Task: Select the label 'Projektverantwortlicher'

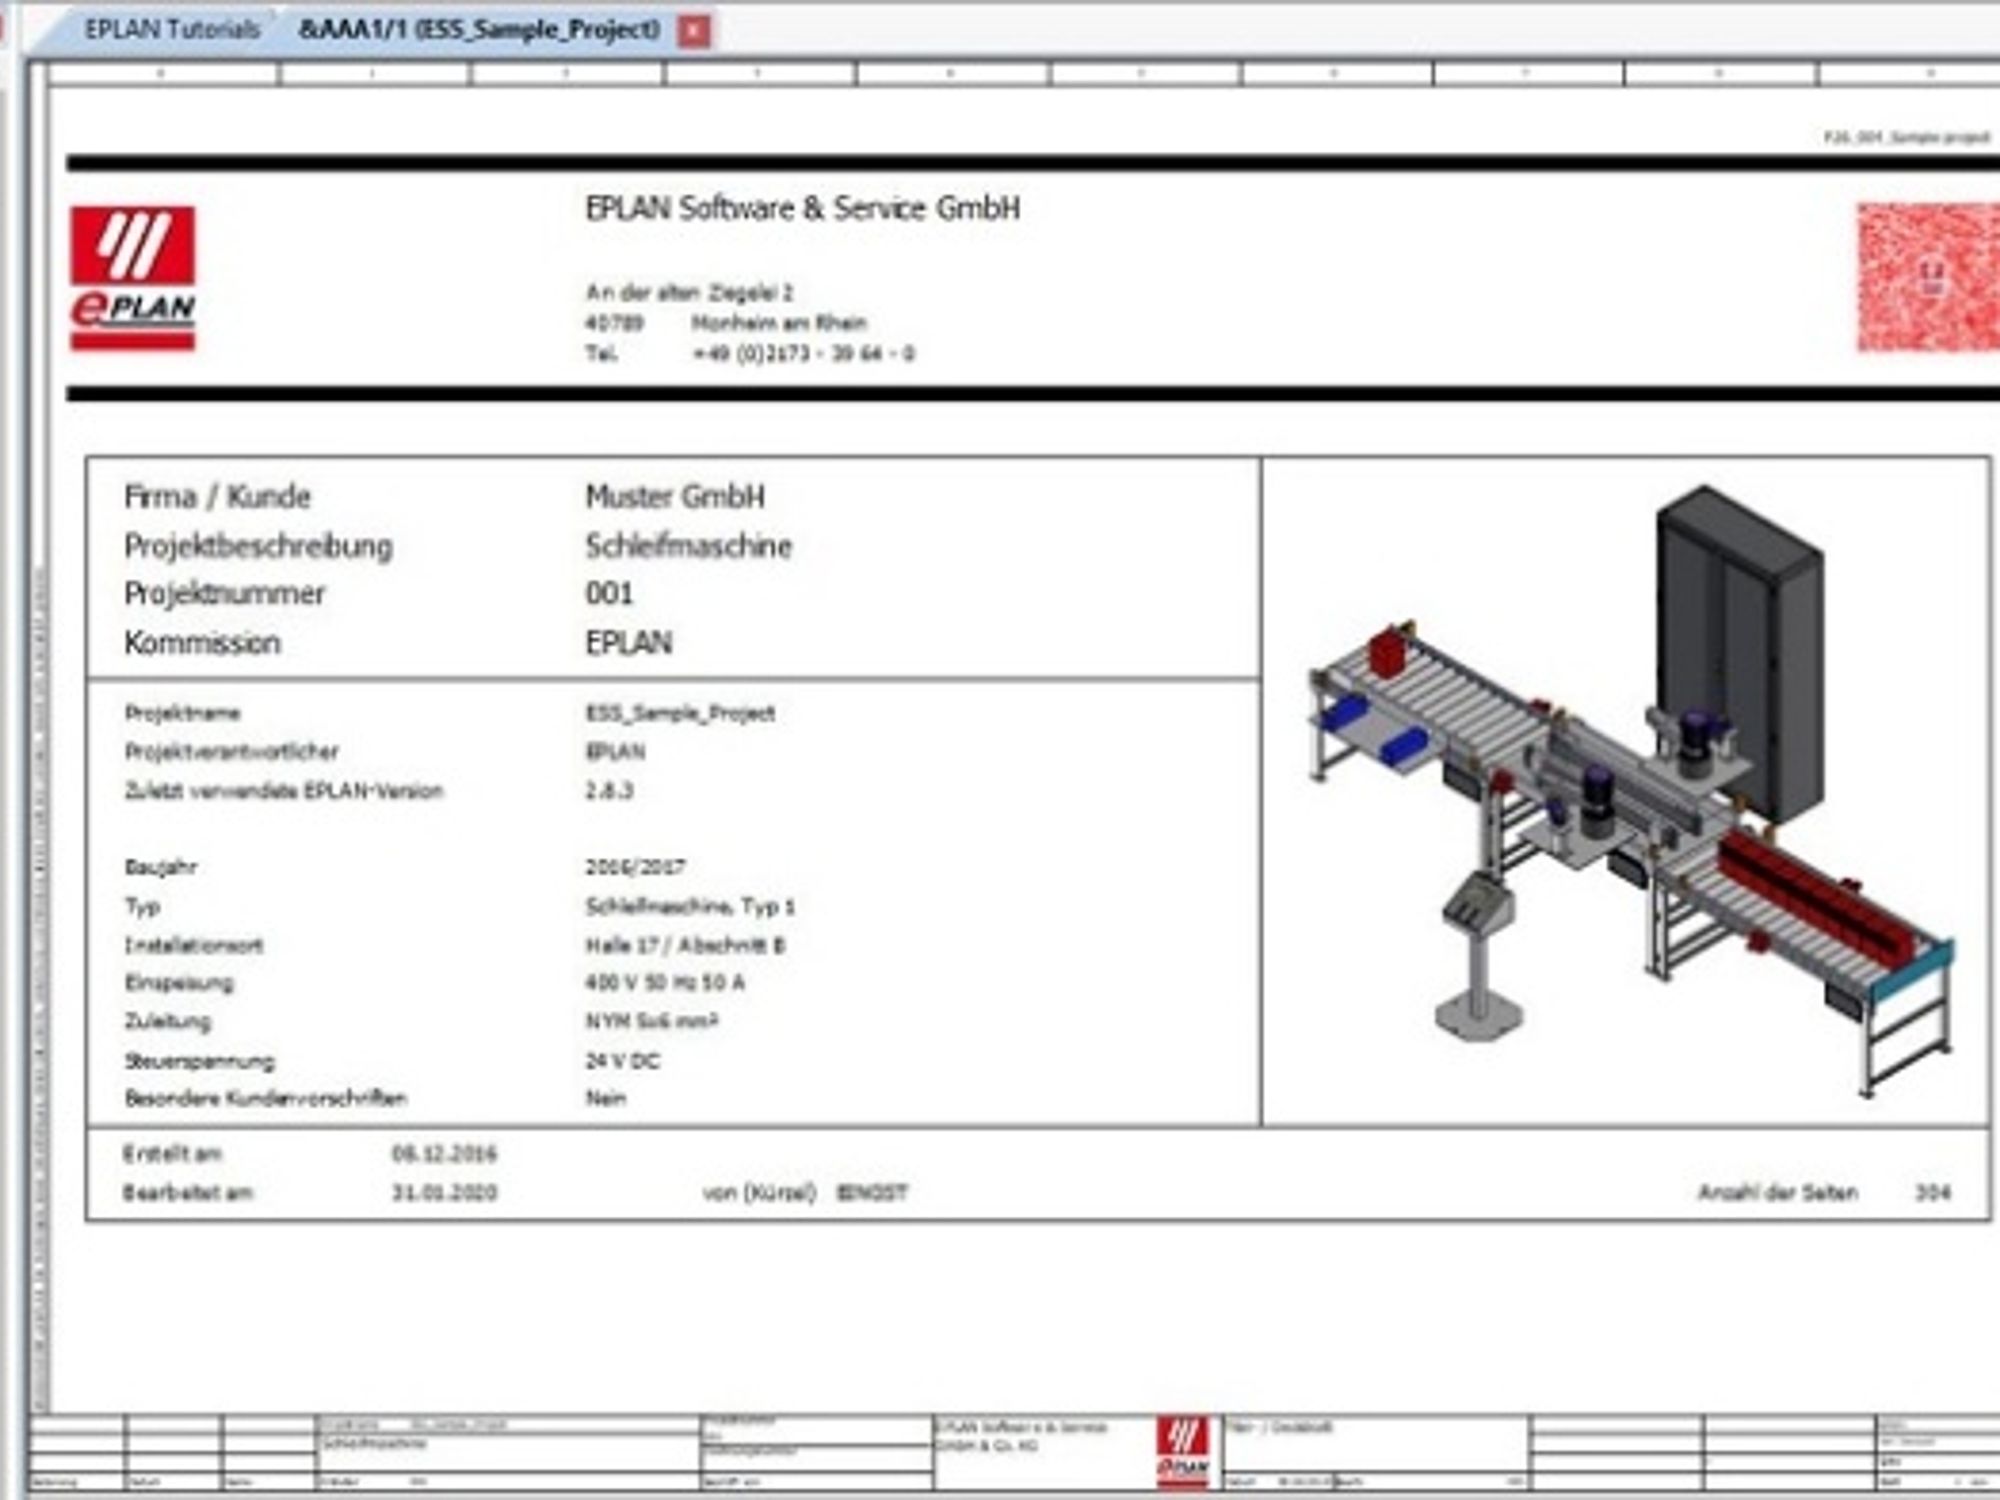Action: coord(231,751)
